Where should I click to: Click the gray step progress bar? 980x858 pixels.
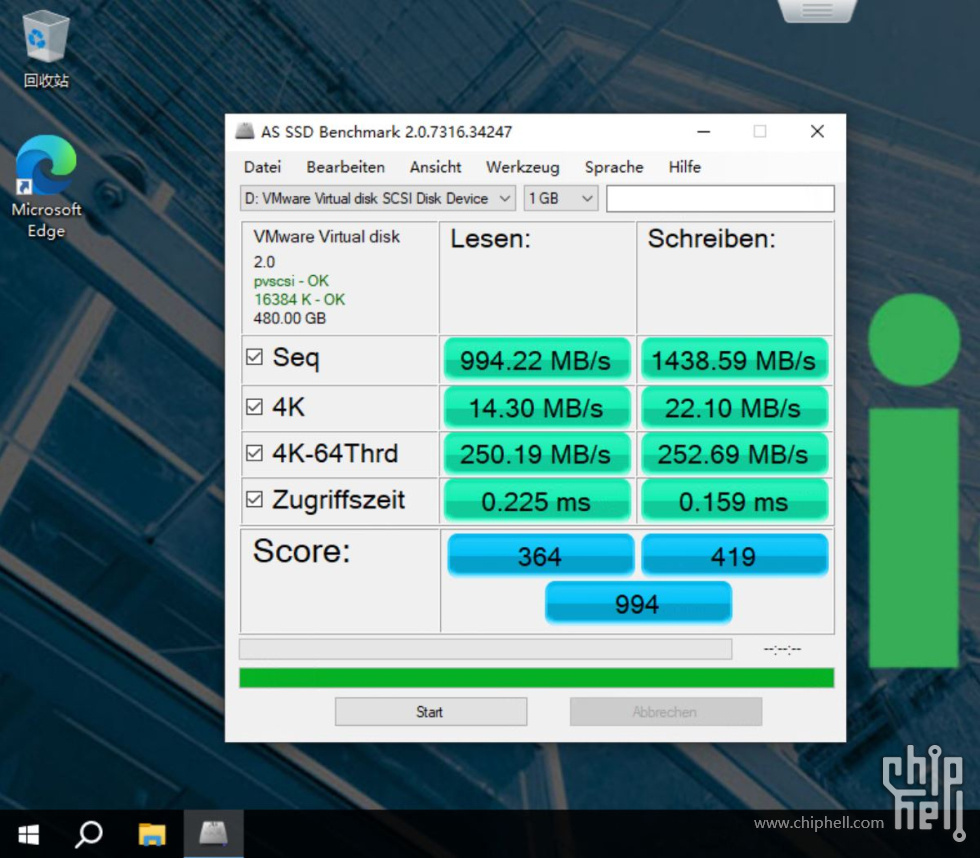click(x=485, y=649)
